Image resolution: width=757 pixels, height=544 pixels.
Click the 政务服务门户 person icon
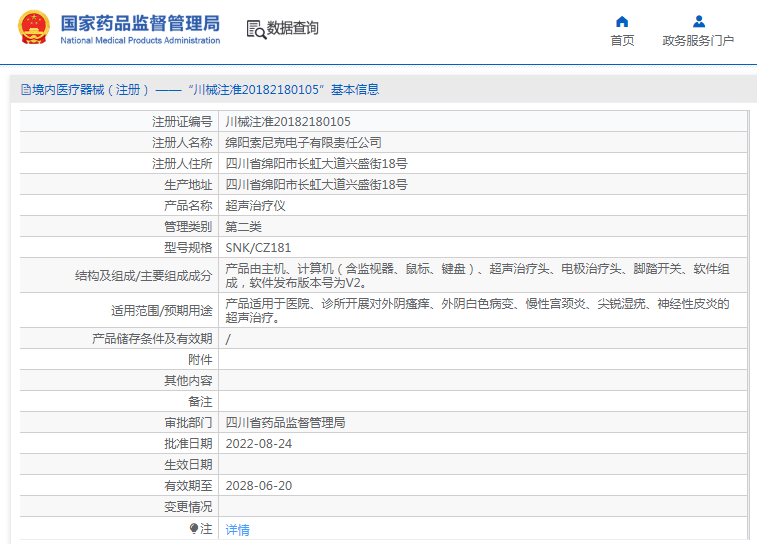(x=698, y=21)
